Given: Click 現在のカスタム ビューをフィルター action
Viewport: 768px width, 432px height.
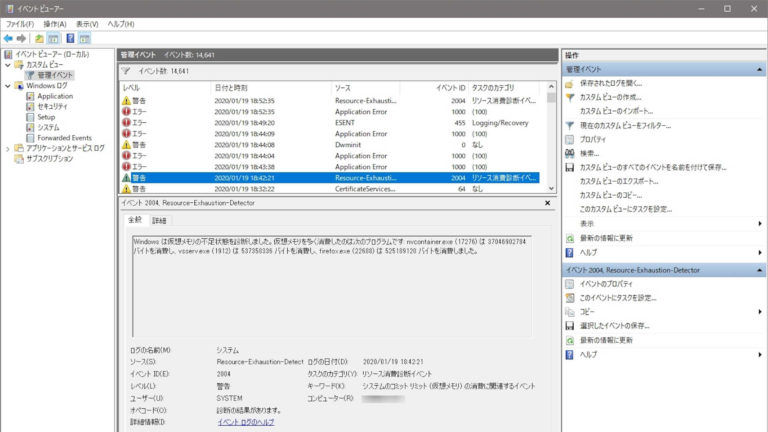Looking at the screenshot, I should point(625,126).
